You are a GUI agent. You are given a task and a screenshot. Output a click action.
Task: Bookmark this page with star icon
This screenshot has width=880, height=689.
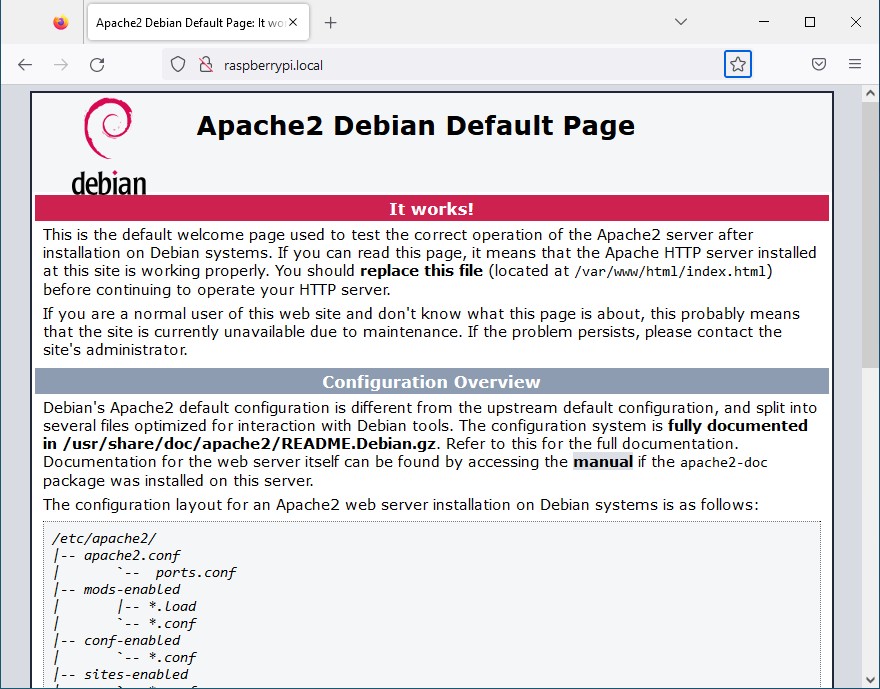pyautogui.click(x=737, y=65)
